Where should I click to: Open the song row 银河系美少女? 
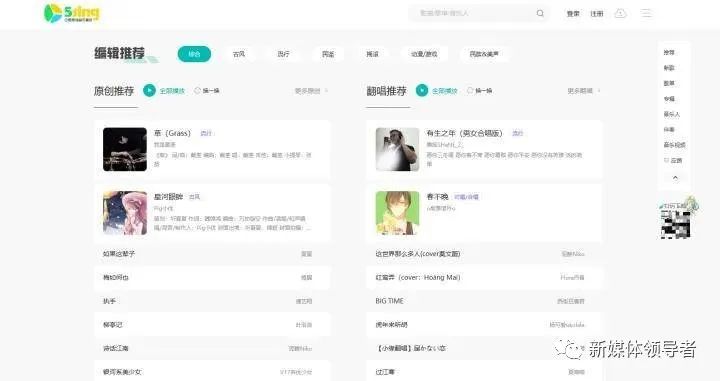[x=212, y=371]
